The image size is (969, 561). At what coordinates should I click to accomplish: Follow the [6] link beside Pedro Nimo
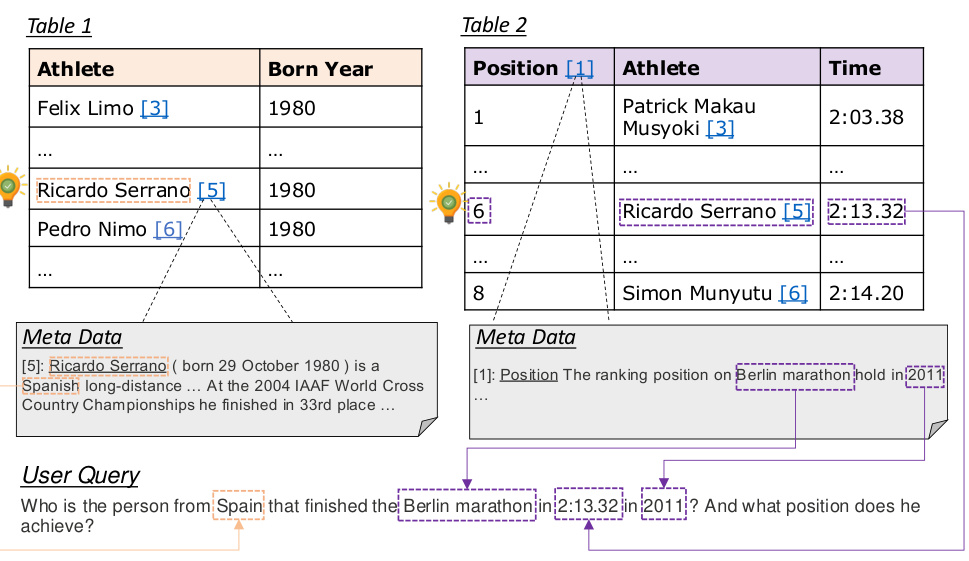[168, 229]
